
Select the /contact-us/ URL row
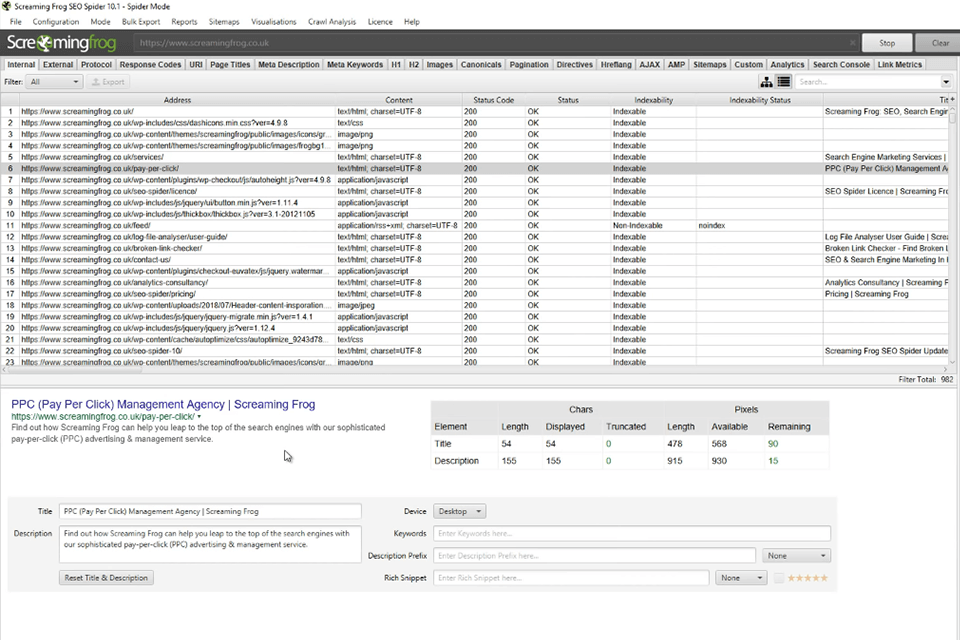[474, 260]
